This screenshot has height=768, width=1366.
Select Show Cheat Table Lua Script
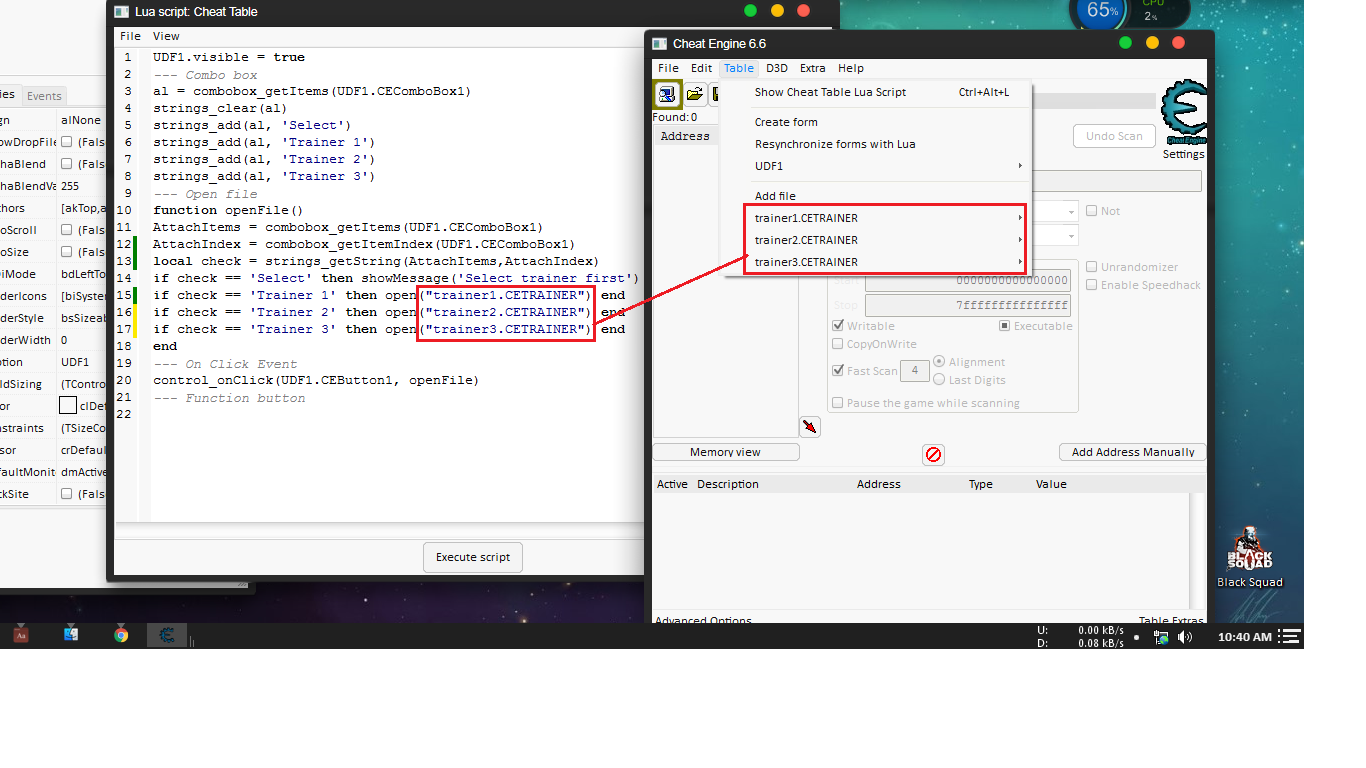tap(830, 92)
